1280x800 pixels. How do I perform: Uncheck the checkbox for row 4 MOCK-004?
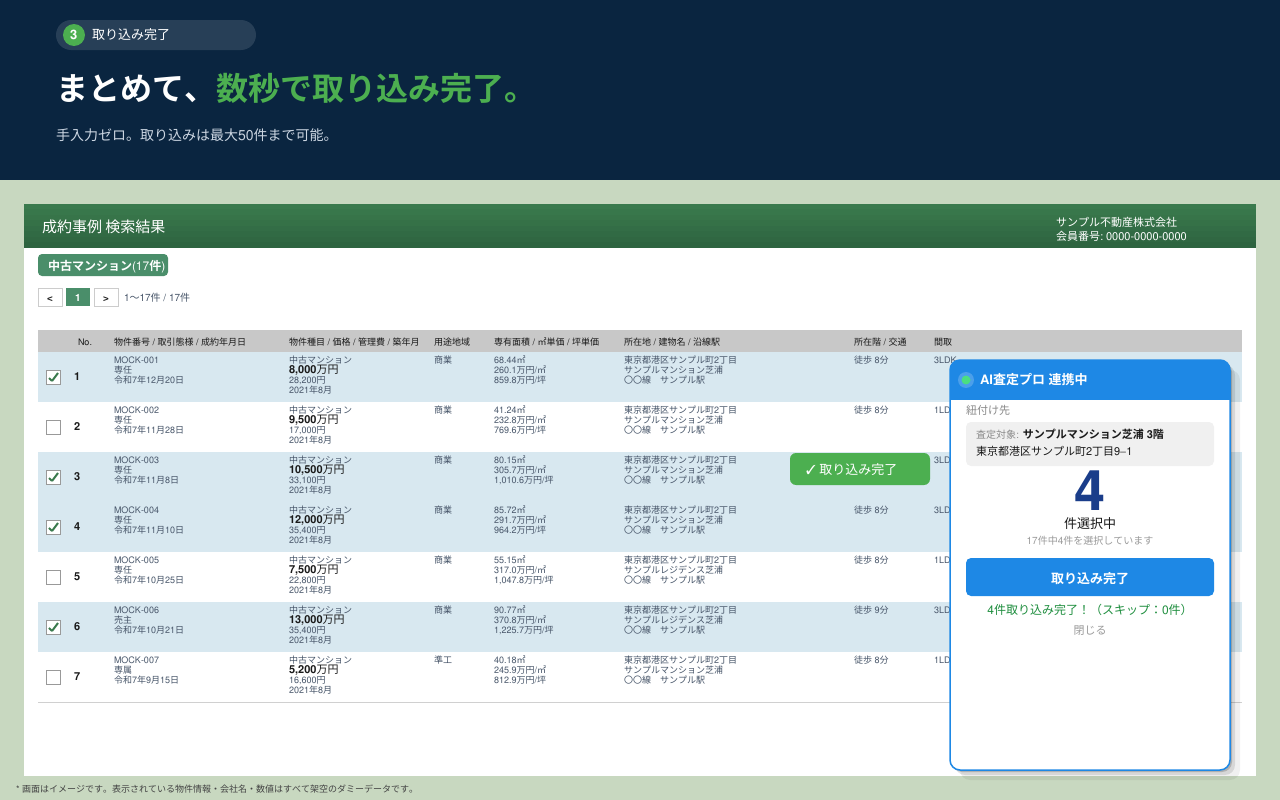[53, 527]
